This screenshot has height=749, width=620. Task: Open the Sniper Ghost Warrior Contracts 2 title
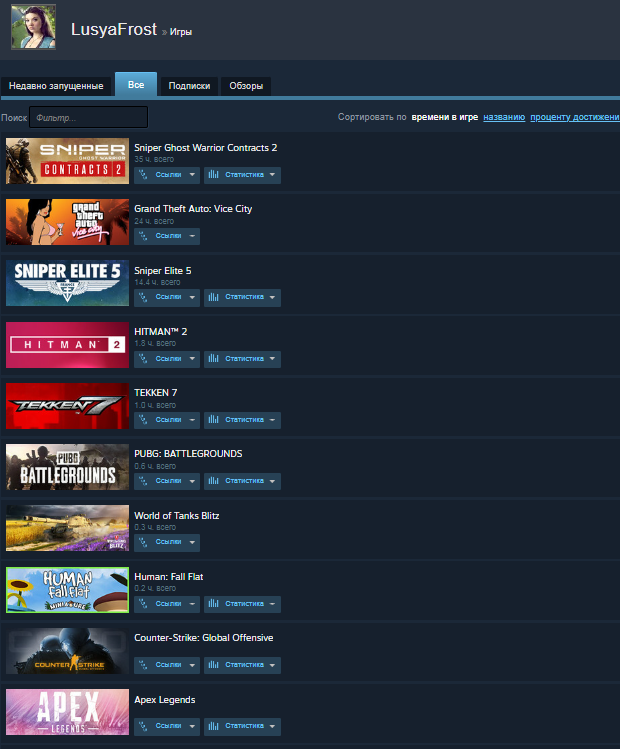point(205,148)
